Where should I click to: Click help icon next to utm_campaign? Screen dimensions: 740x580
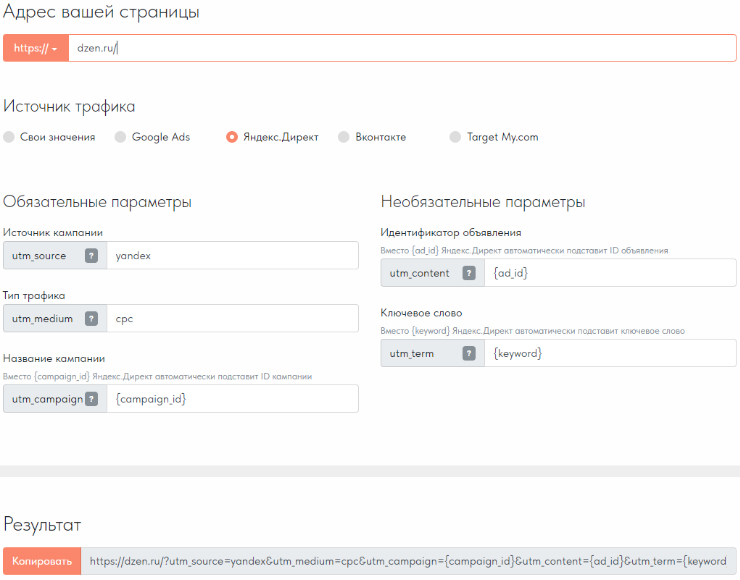(91, 399)
